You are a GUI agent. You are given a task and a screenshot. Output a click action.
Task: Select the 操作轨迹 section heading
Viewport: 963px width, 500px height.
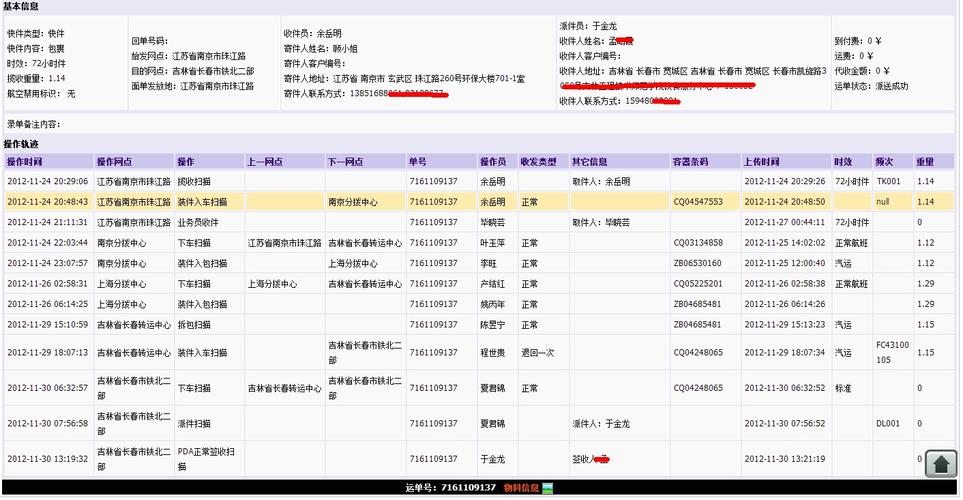coord(21,144)
